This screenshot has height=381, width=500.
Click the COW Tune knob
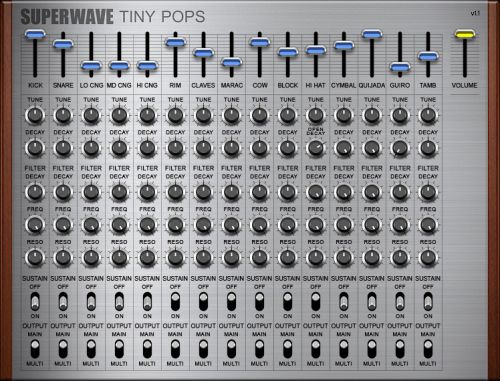coord(259,116)
